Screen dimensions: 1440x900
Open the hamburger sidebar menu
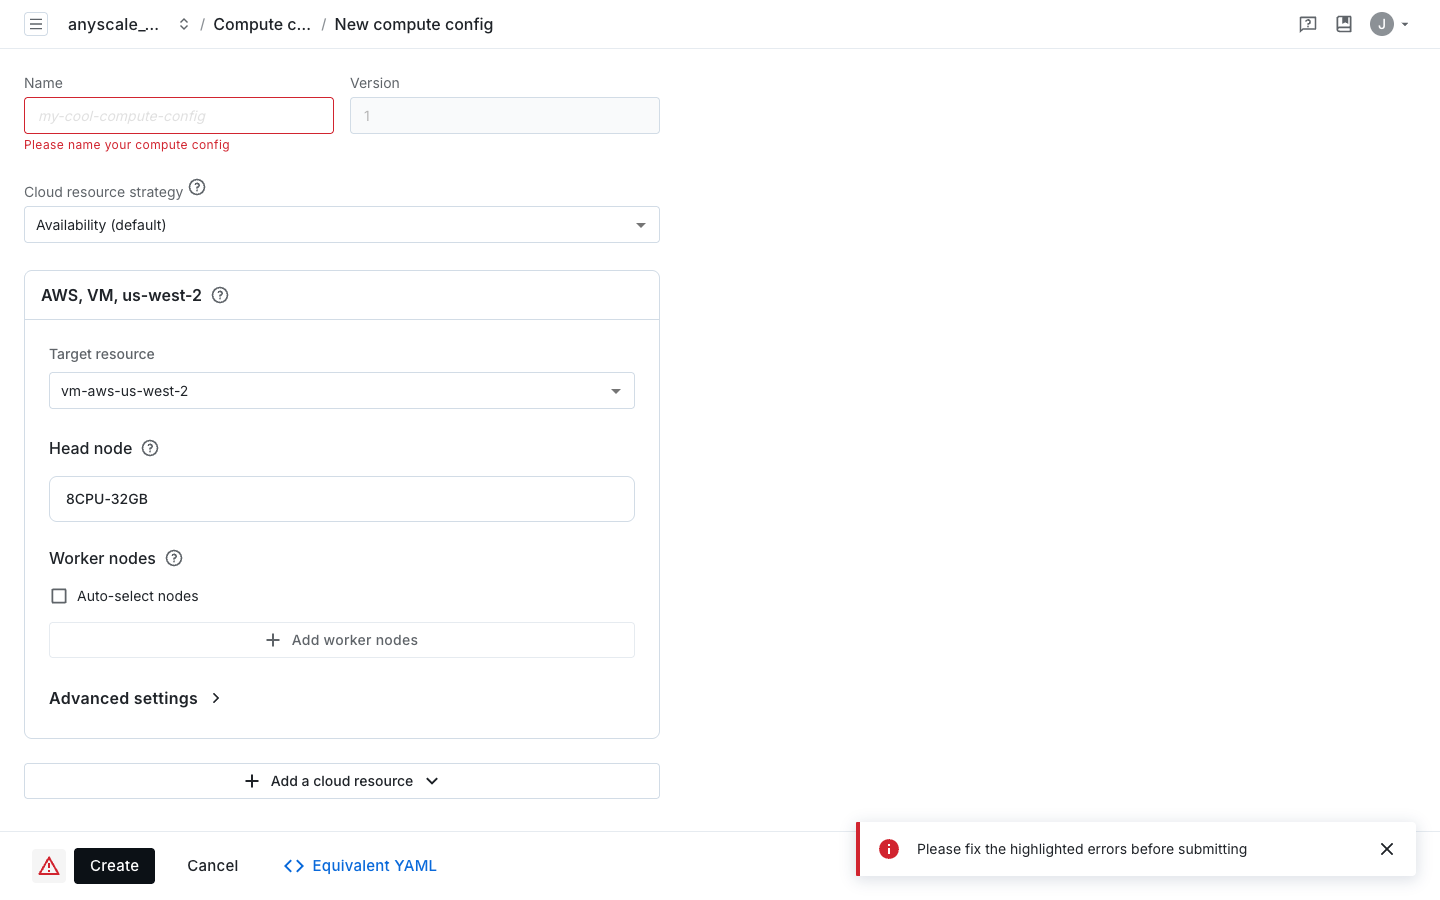coord(36,24)
